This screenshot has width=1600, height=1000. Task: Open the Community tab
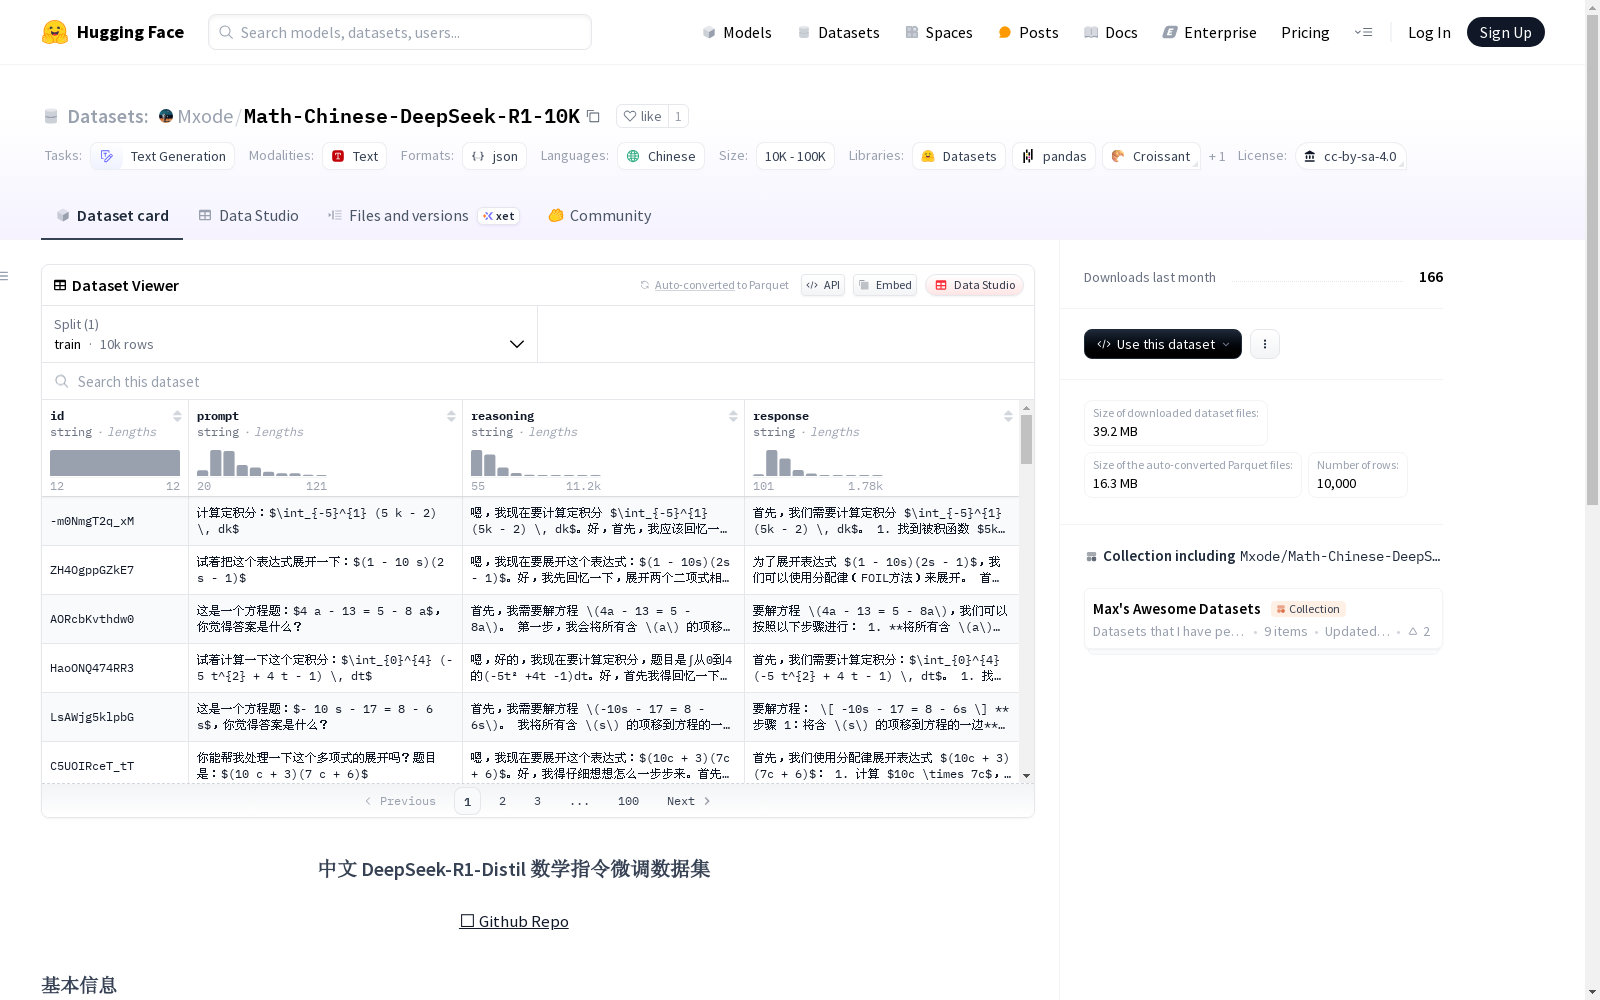coord(600,216)
